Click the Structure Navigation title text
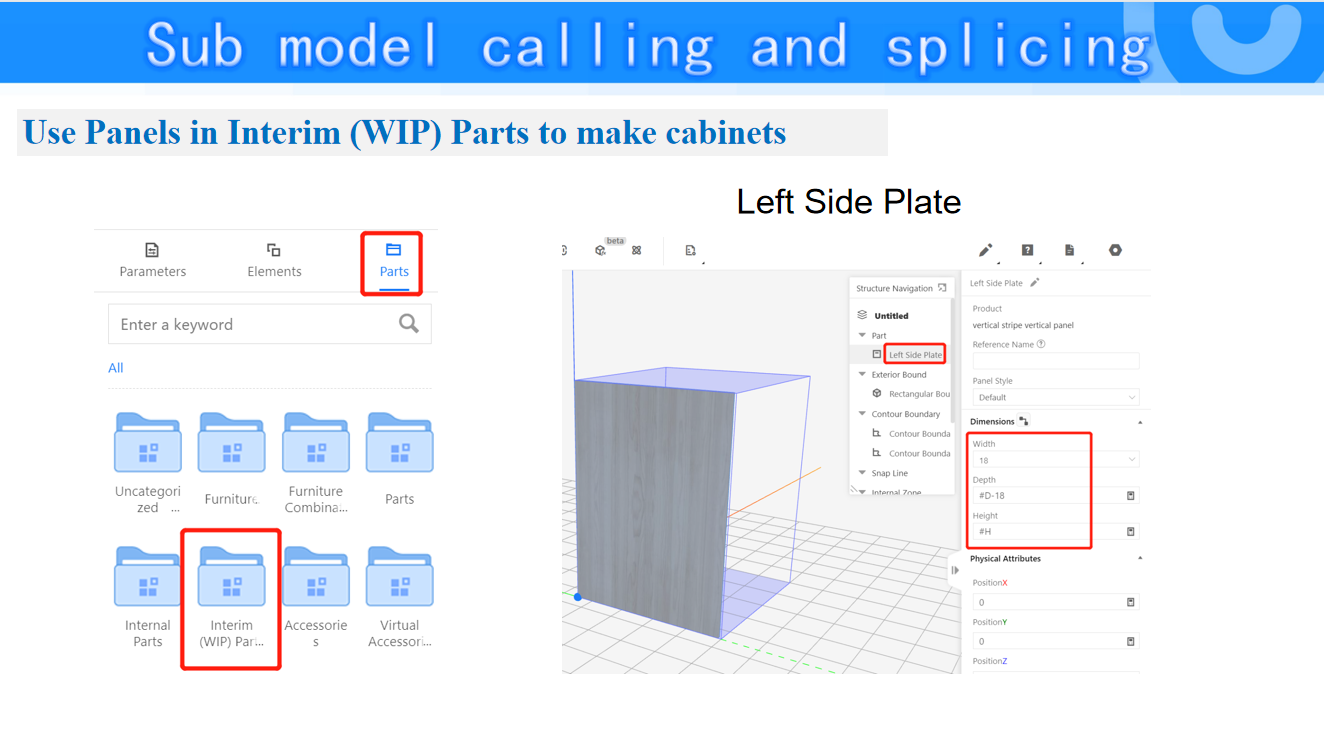This screenshot has width=1324, height=742. [x=894, y=288]
